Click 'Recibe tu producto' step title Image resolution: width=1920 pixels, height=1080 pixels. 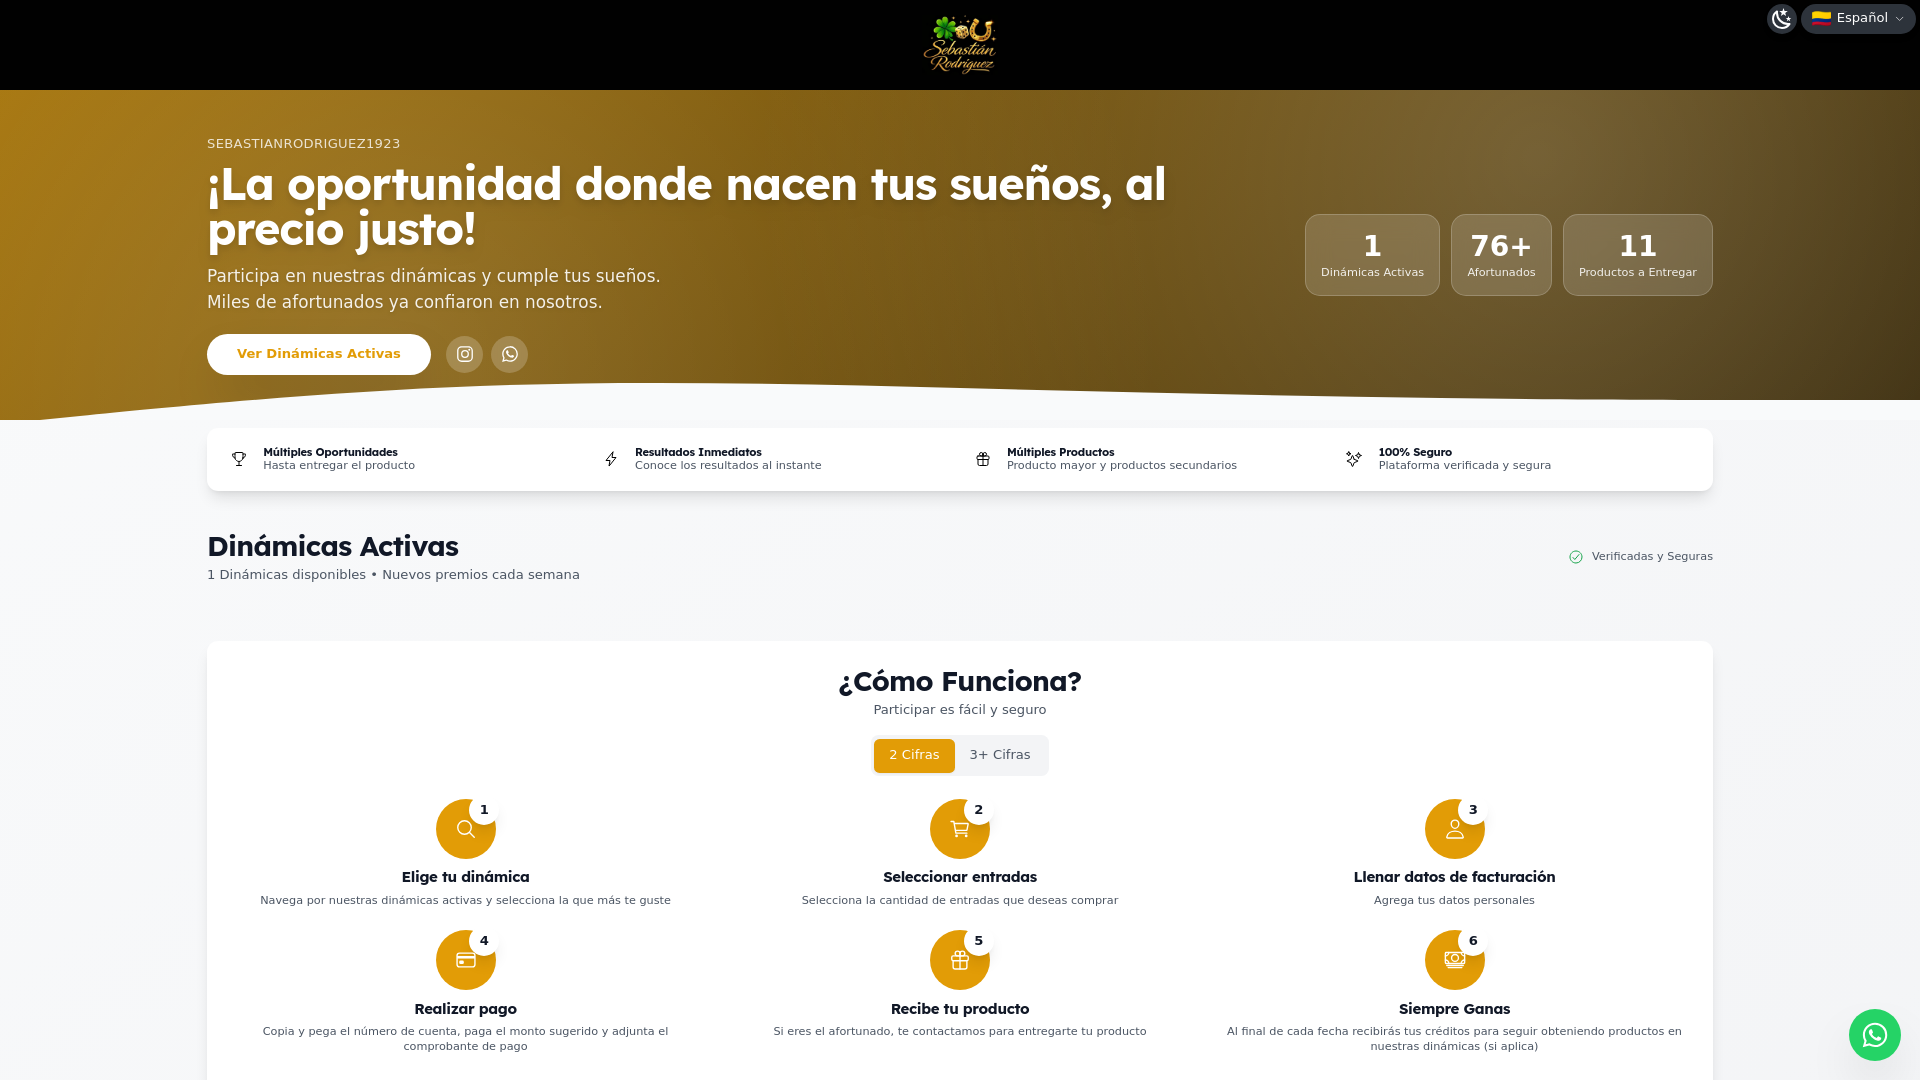point(960,1009)
